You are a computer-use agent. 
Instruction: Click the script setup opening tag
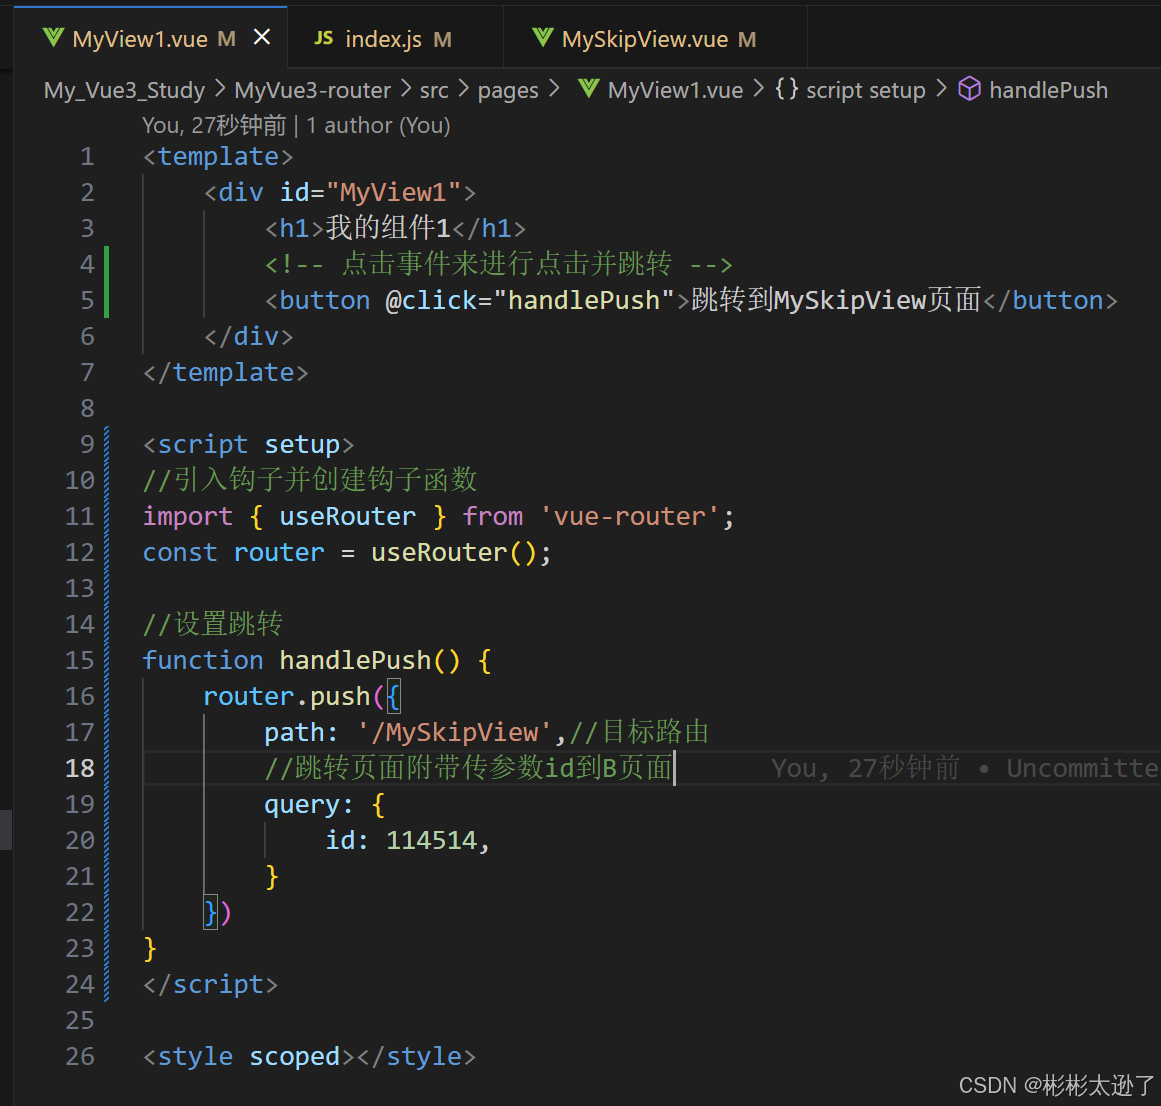pos(249,444)
